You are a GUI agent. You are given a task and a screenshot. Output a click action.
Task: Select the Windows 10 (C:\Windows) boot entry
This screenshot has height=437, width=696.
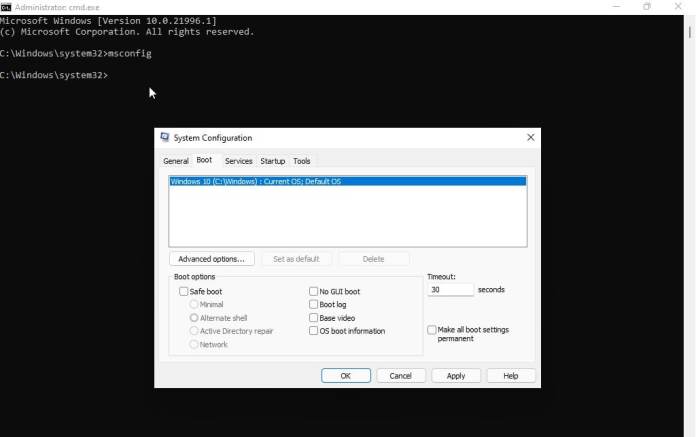(348, 181)
